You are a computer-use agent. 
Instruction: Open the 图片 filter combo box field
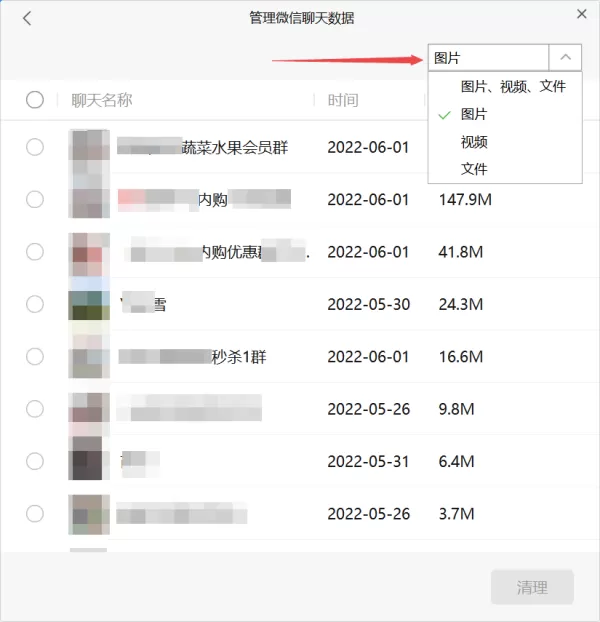click(x=488, y=58)
